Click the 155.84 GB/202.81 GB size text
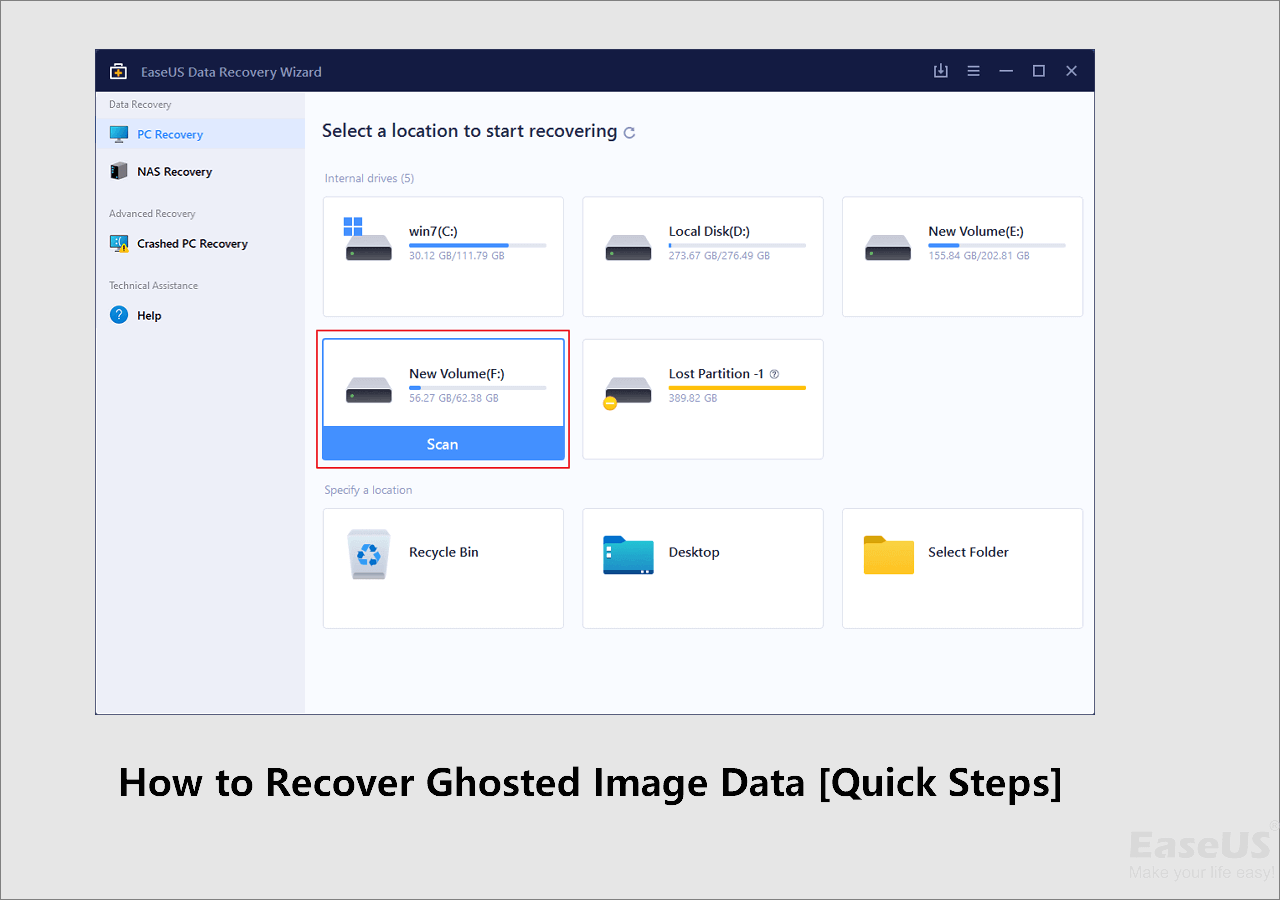Viewport: 1280px width, 900px height. pyautogui.click(x=978, y=256)
